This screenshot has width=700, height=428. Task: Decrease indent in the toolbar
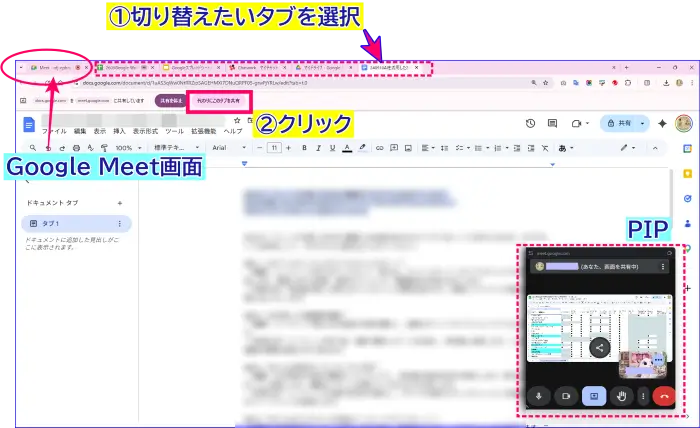(517, 148)
